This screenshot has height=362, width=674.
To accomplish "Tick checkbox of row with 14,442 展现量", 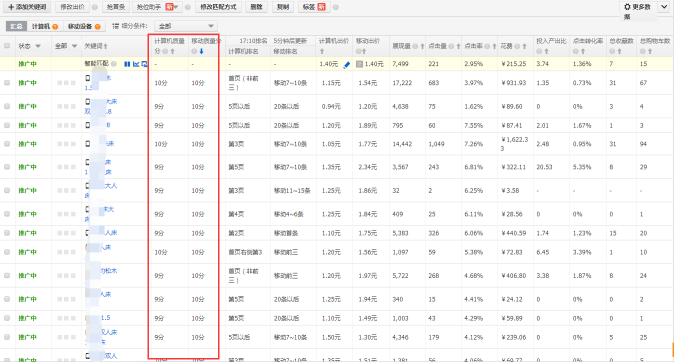I will point(7,144).
